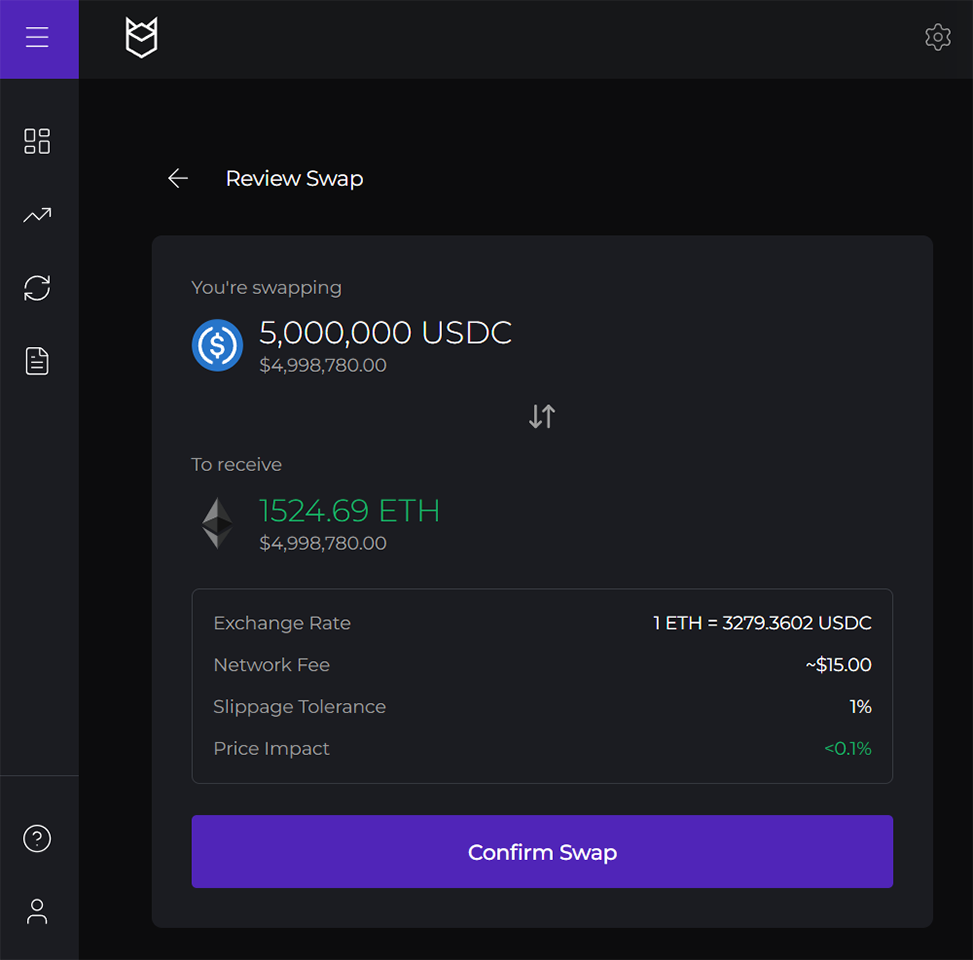Click the fox logo in header

click(141, 38)
